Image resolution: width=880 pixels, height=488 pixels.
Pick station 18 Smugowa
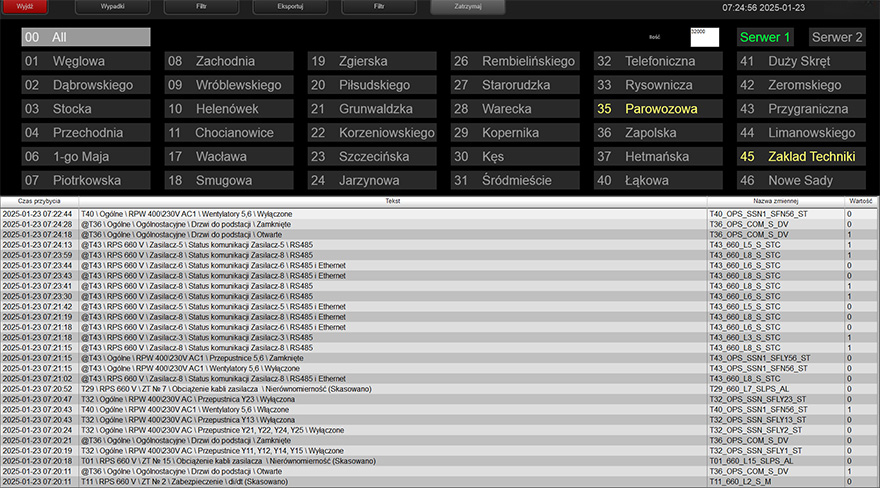point(229,181)
